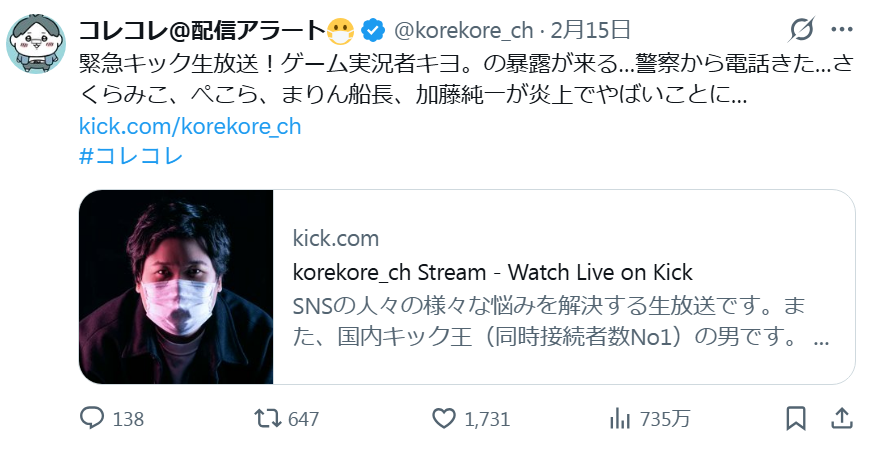Image resolution: width=870 pixels, height=450 pixels.
Task: Click the 1,731 likes count
Action: click(x=487, y=419)
